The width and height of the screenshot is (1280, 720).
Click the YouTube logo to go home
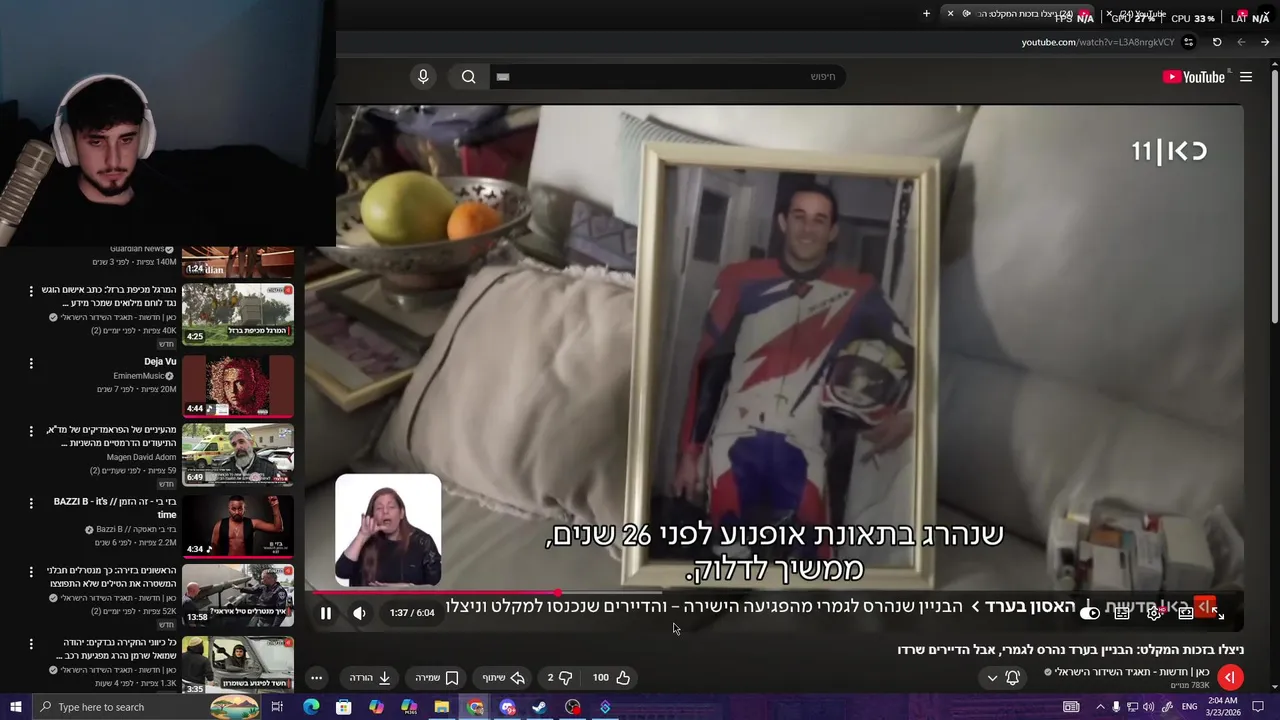tap(1194, 77)
